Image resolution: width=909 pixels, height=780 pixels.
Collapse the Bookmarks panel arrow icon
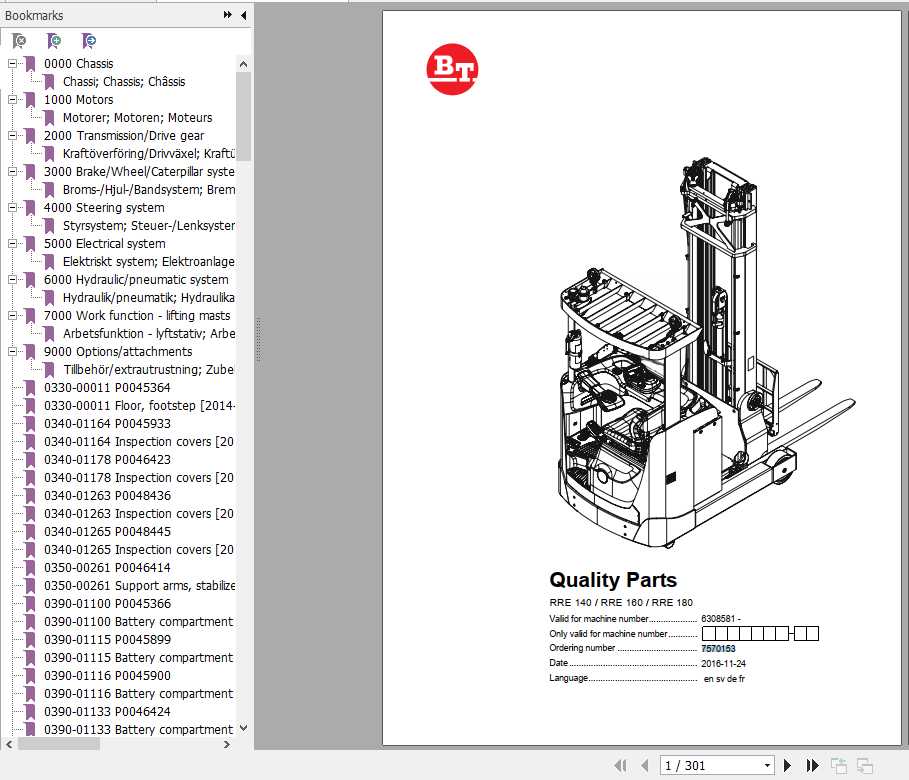pyautogui.click(x=244, y=15)
